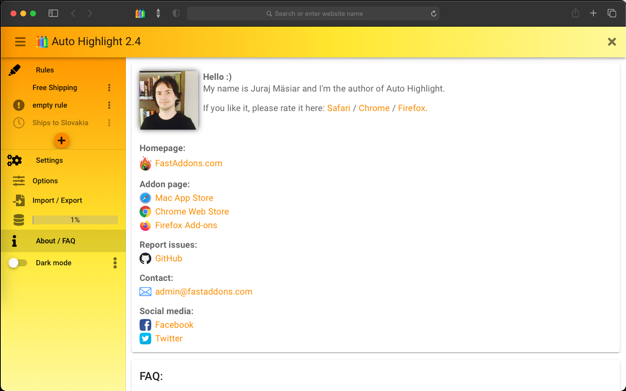626x391 pixels.
Task: Open the Firefox Add-ons link
Action: point(186,225)
